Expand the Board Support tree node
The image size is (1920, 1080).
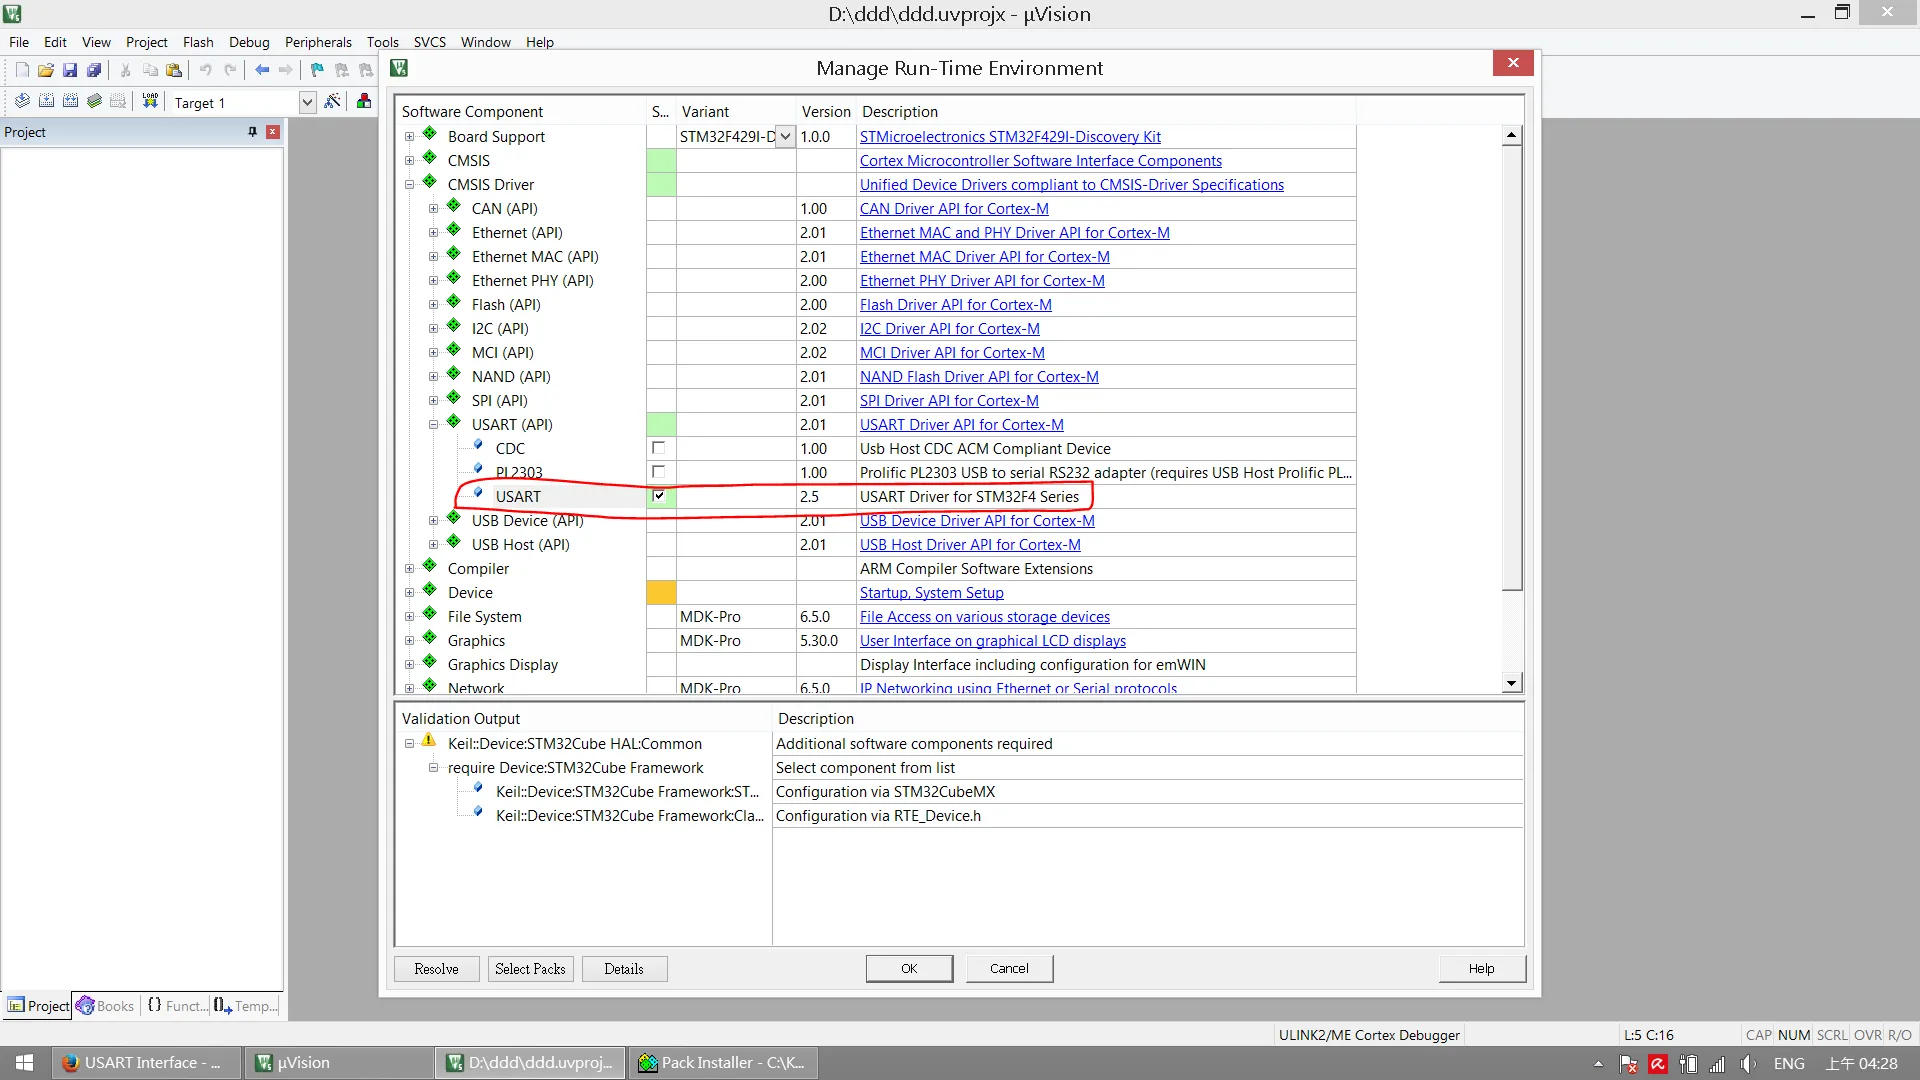coord(409,136)
